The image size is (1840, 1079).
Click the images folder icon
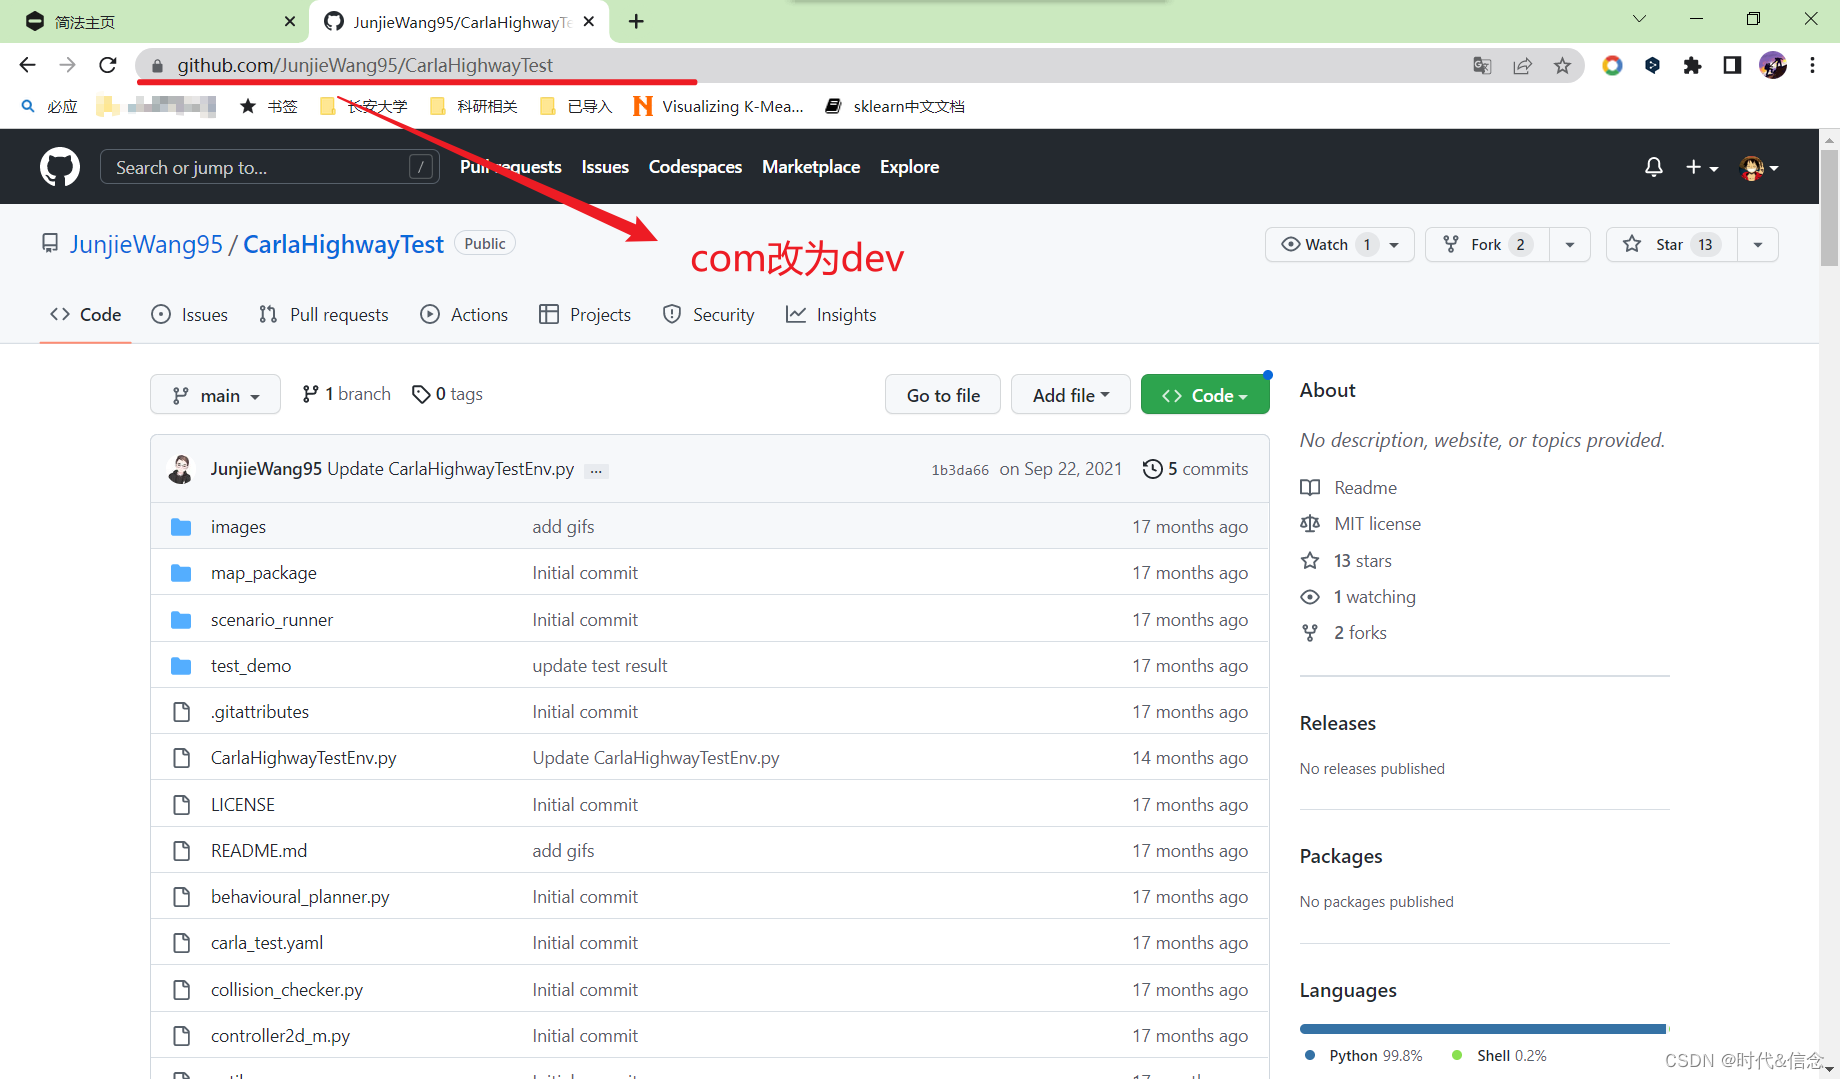click(x=181, y=527)
